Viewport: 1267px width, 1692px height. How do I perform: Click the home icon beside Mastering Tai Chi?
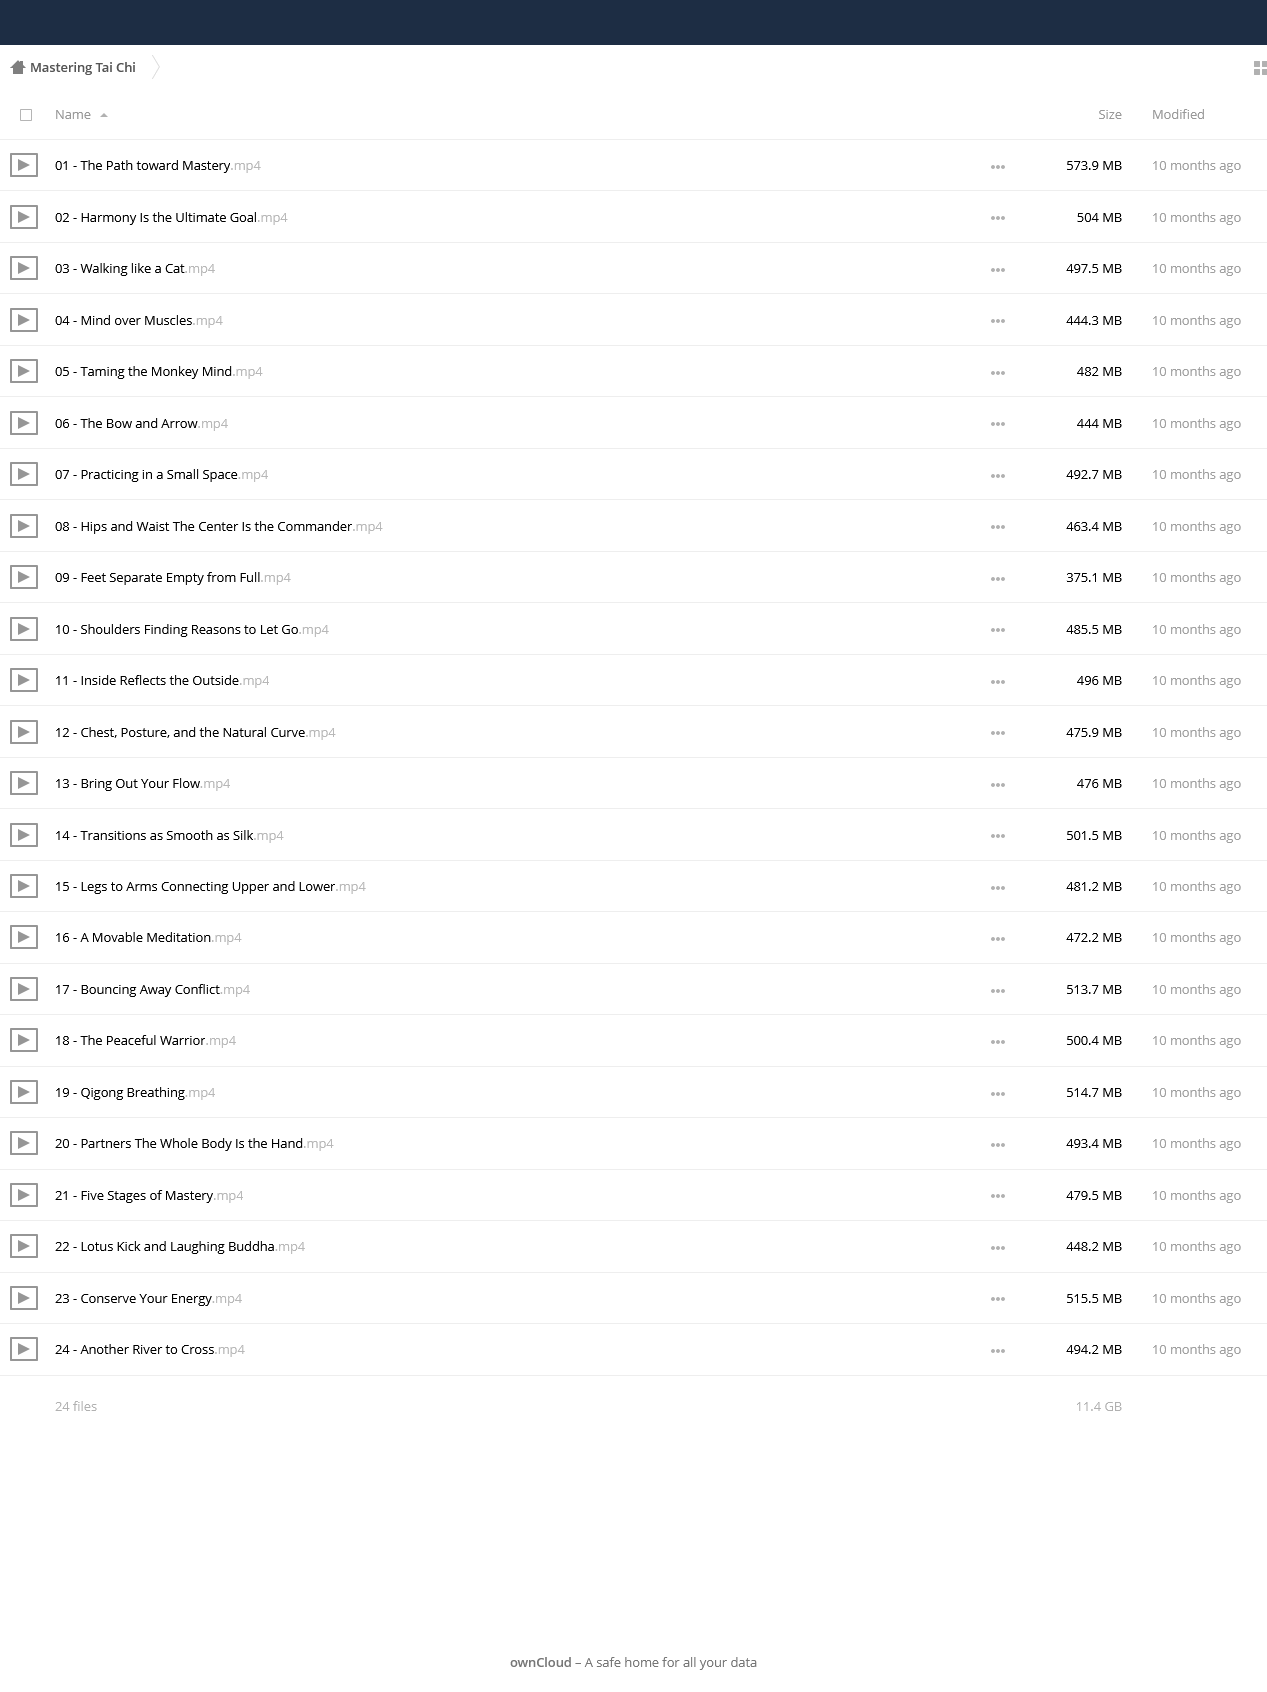coord(17,68)
